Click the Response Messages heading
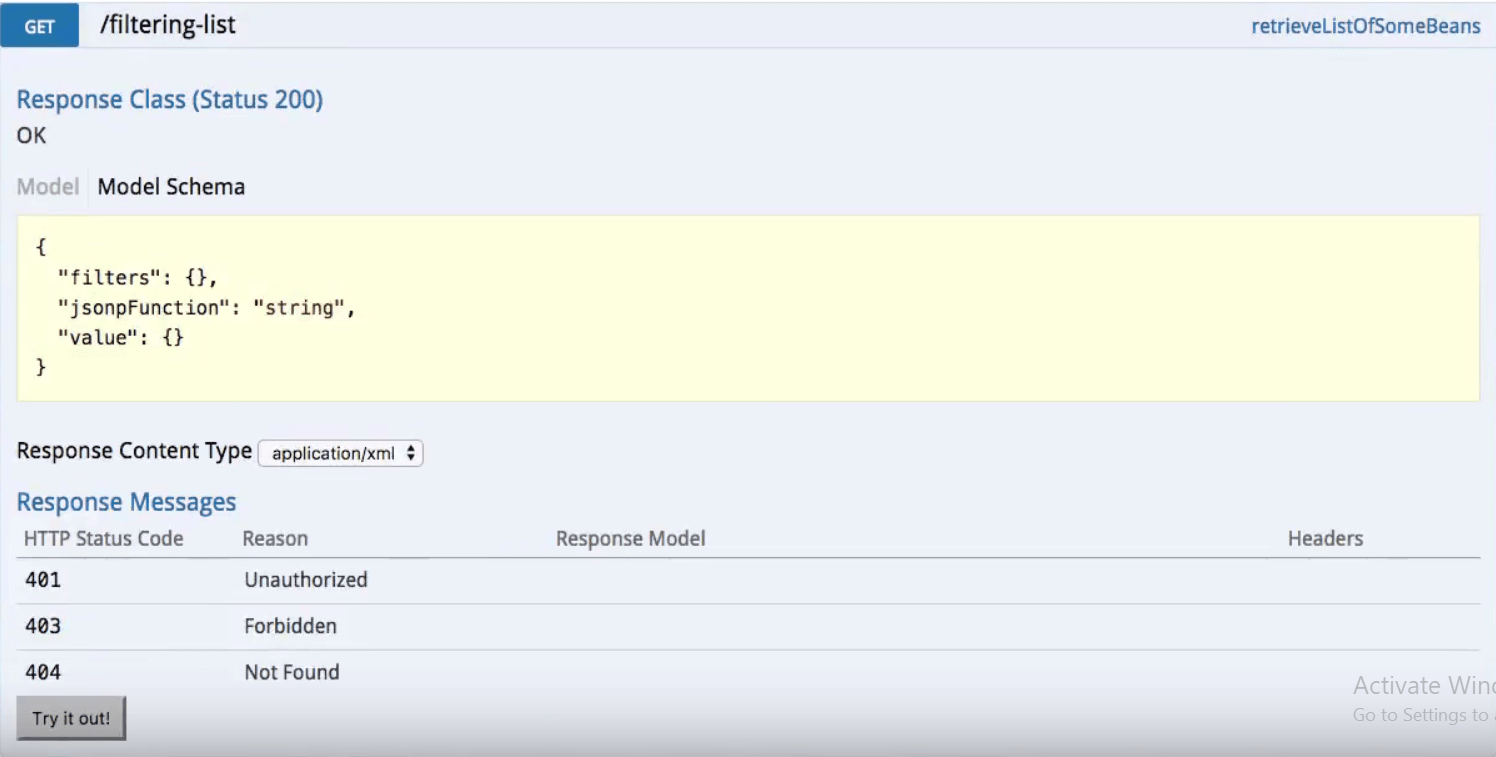 [125, 501]
